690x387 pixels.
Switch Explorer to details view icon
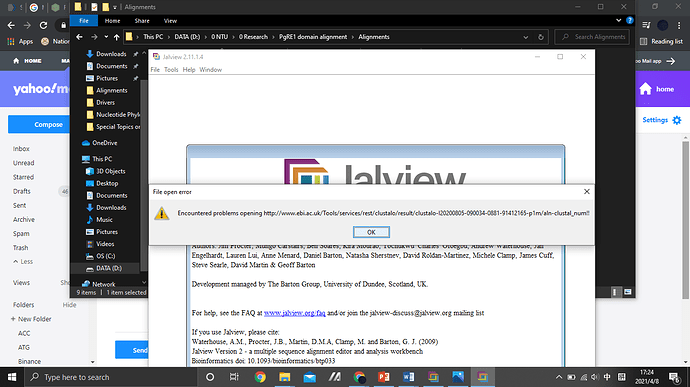(x=615, y=292)
